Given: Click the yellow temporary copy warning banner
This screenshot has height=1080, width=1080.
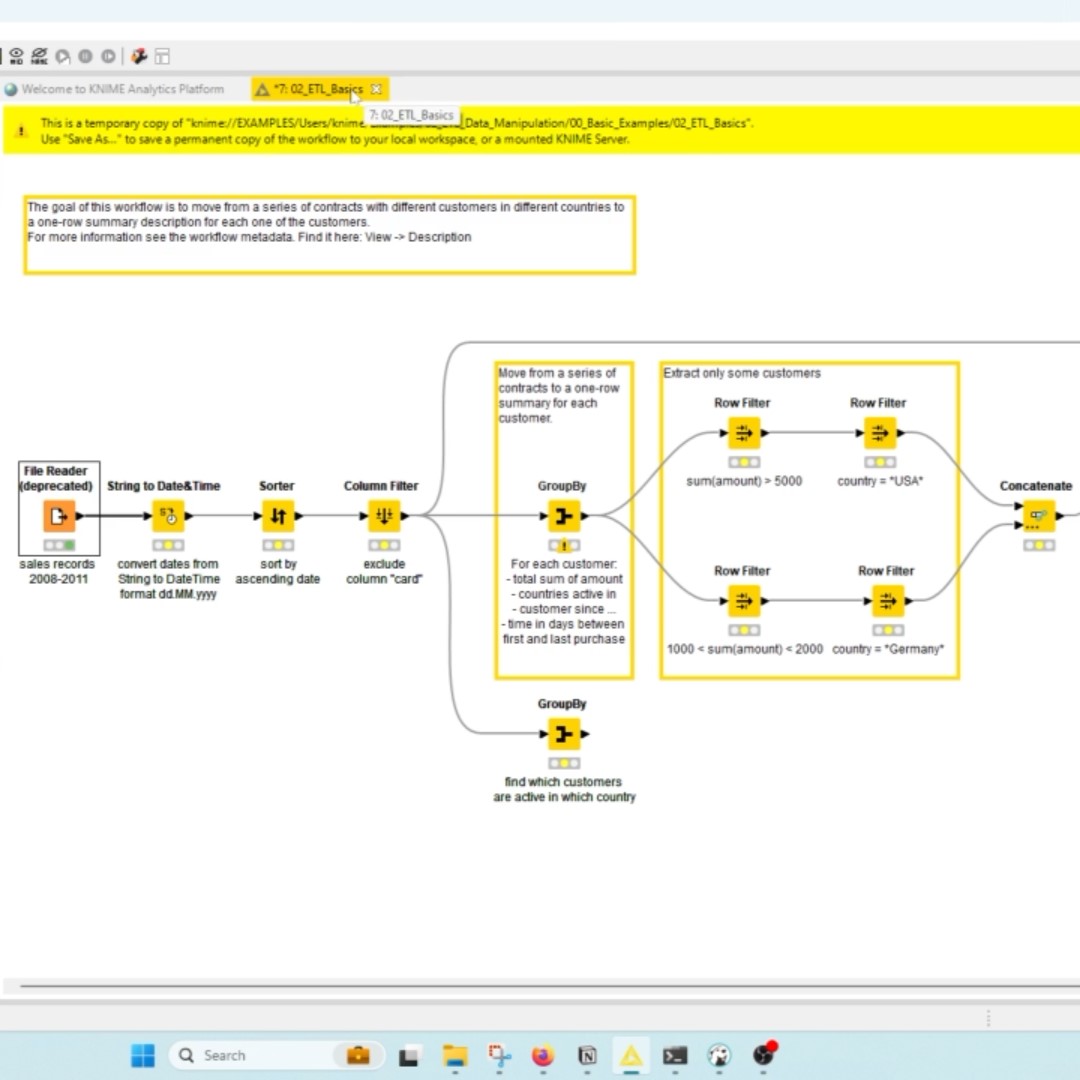Looking at the screenshot, I should pos(400,132).
